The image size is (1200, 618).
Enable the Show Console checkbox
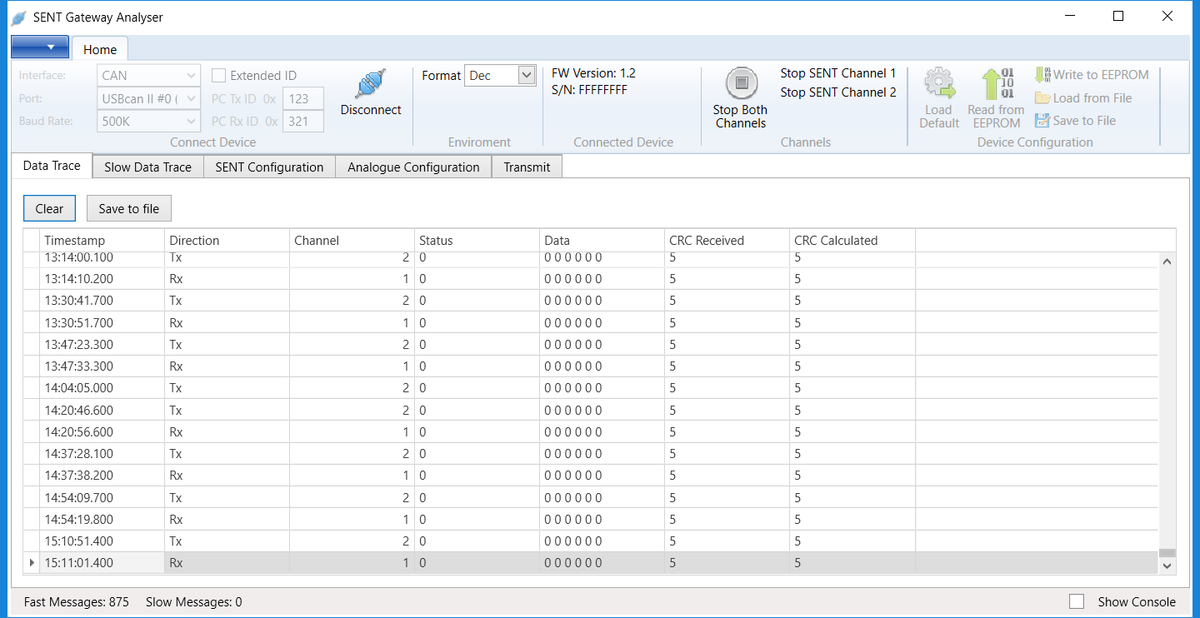tap(1076, 602)
